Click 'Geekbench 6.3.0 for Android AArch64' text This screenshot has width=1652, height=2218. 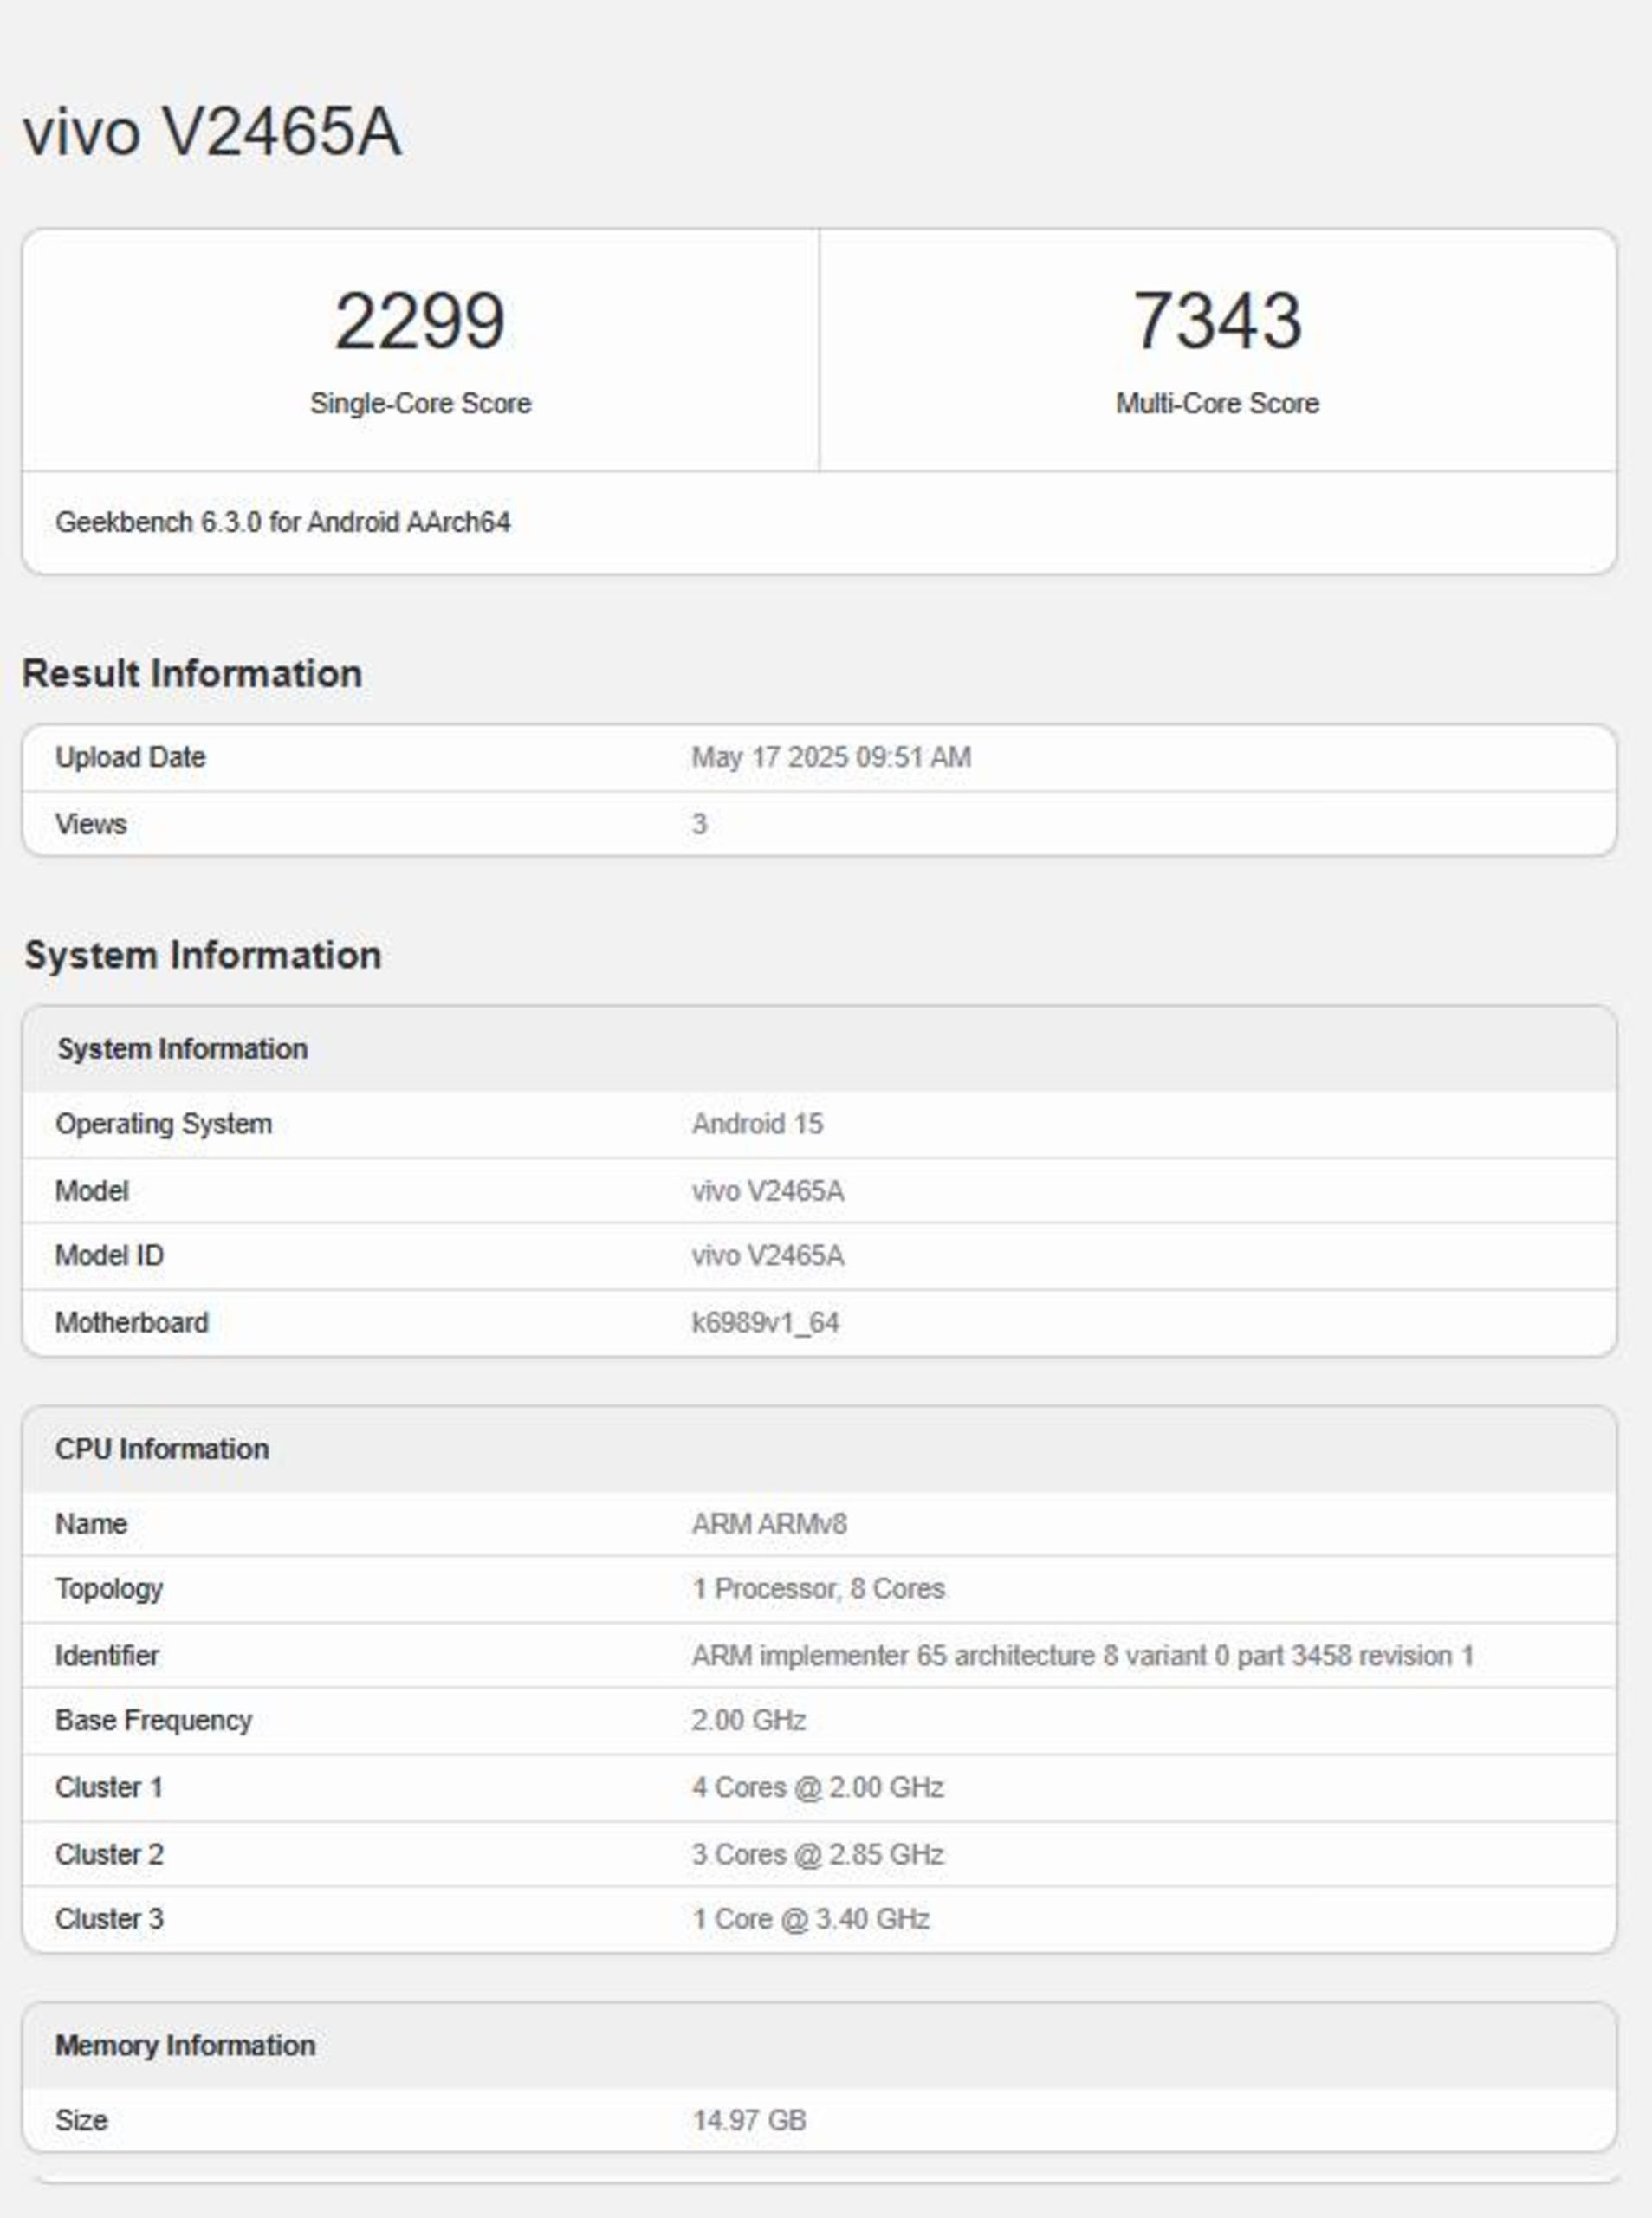tap(283, 522)
